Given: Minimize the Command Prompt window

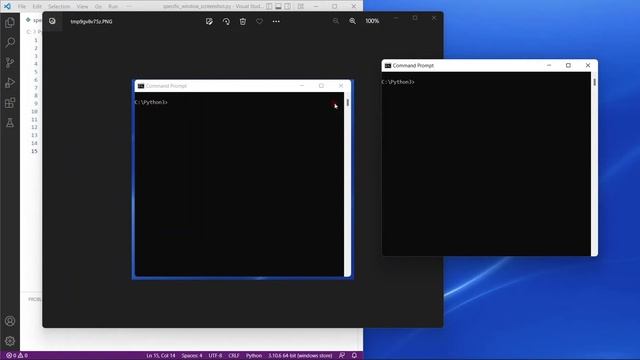Looking at the screenshot, I should pyautogui.click(x=549, y=65).
